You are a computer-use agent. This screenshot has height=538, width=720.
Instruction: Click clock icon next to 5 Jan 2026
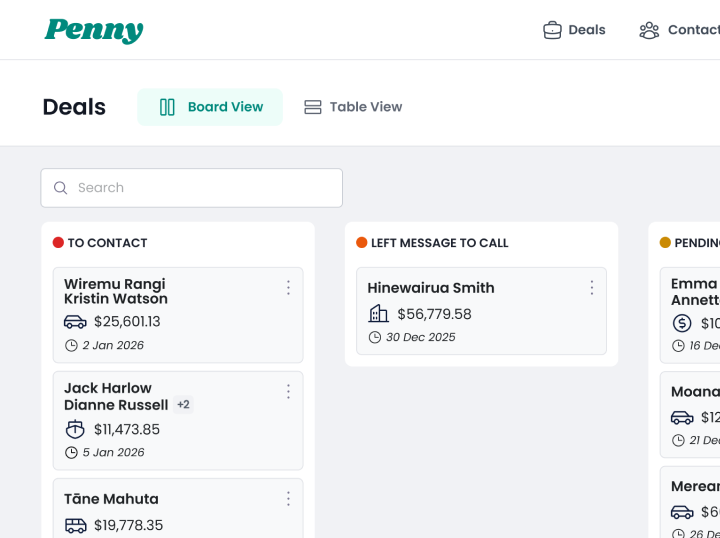coord(71,453)
